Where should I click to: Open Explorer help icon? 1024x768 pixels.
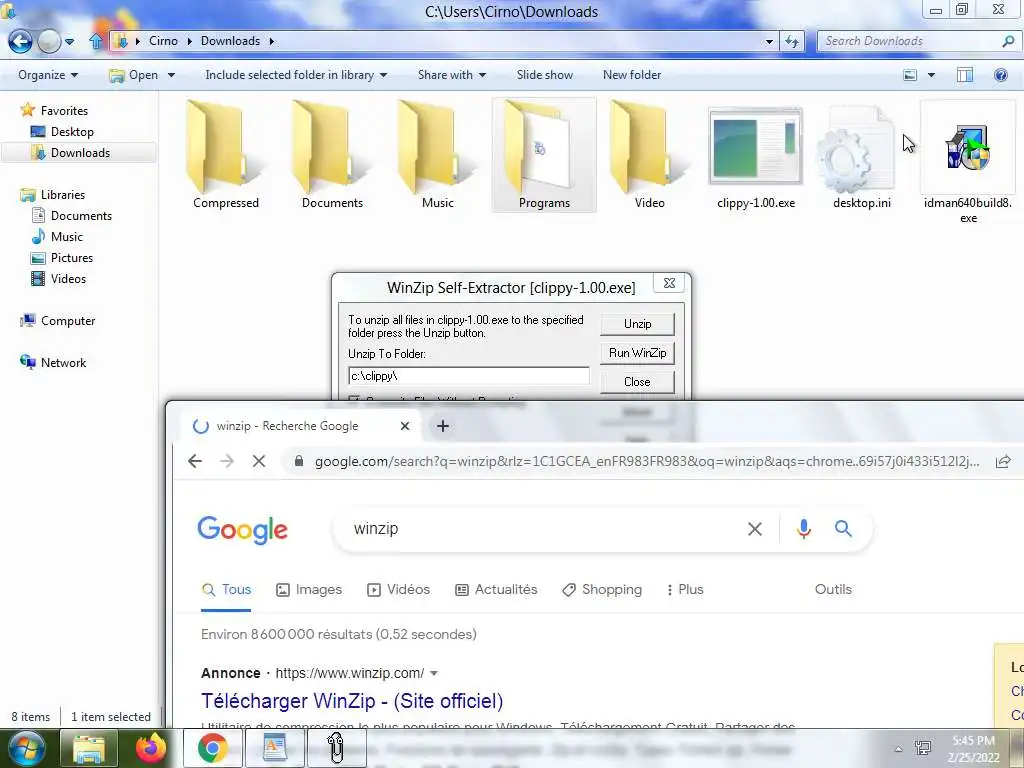[1000, 75]
